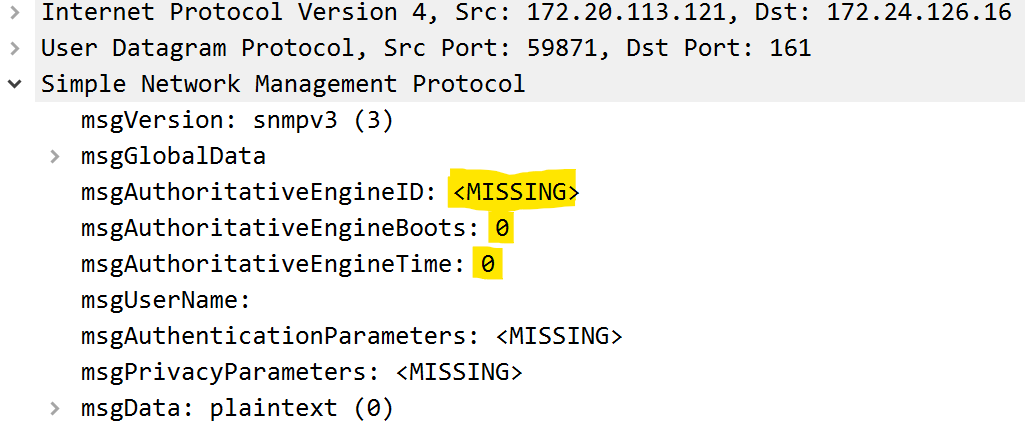
Task: Click the msgUserName field
Action: (x=165, y=300)
